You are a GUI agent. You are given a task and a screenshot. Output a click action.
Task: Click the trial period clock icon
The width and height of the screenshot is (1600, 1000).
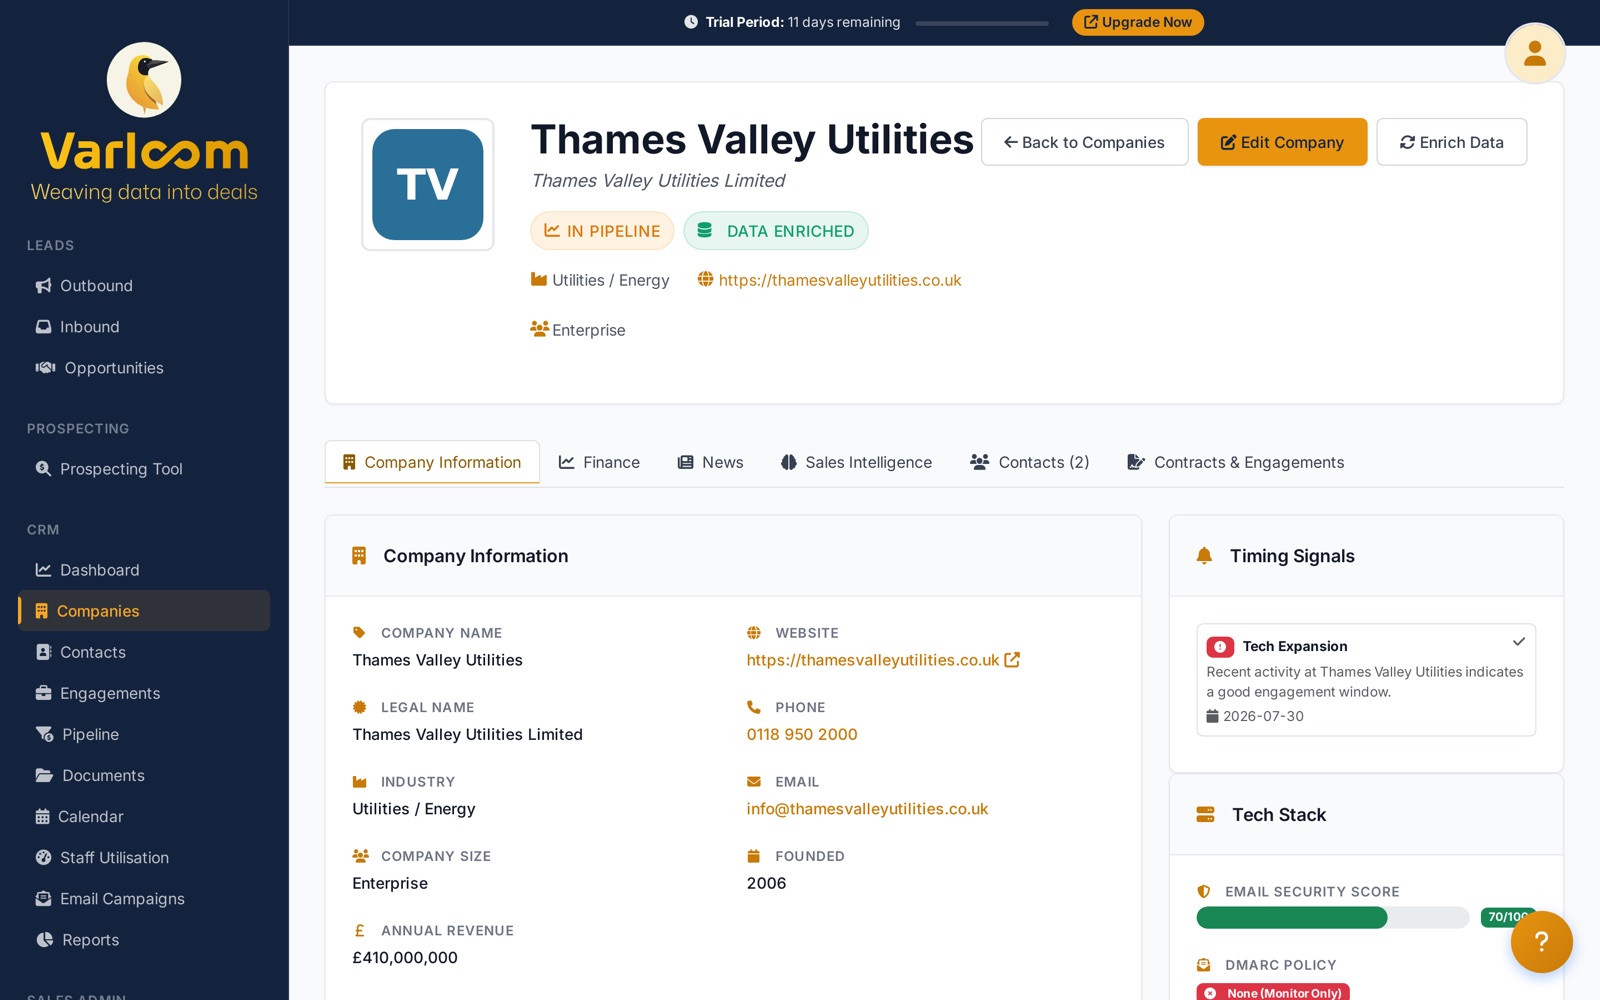tap(691, 22)
